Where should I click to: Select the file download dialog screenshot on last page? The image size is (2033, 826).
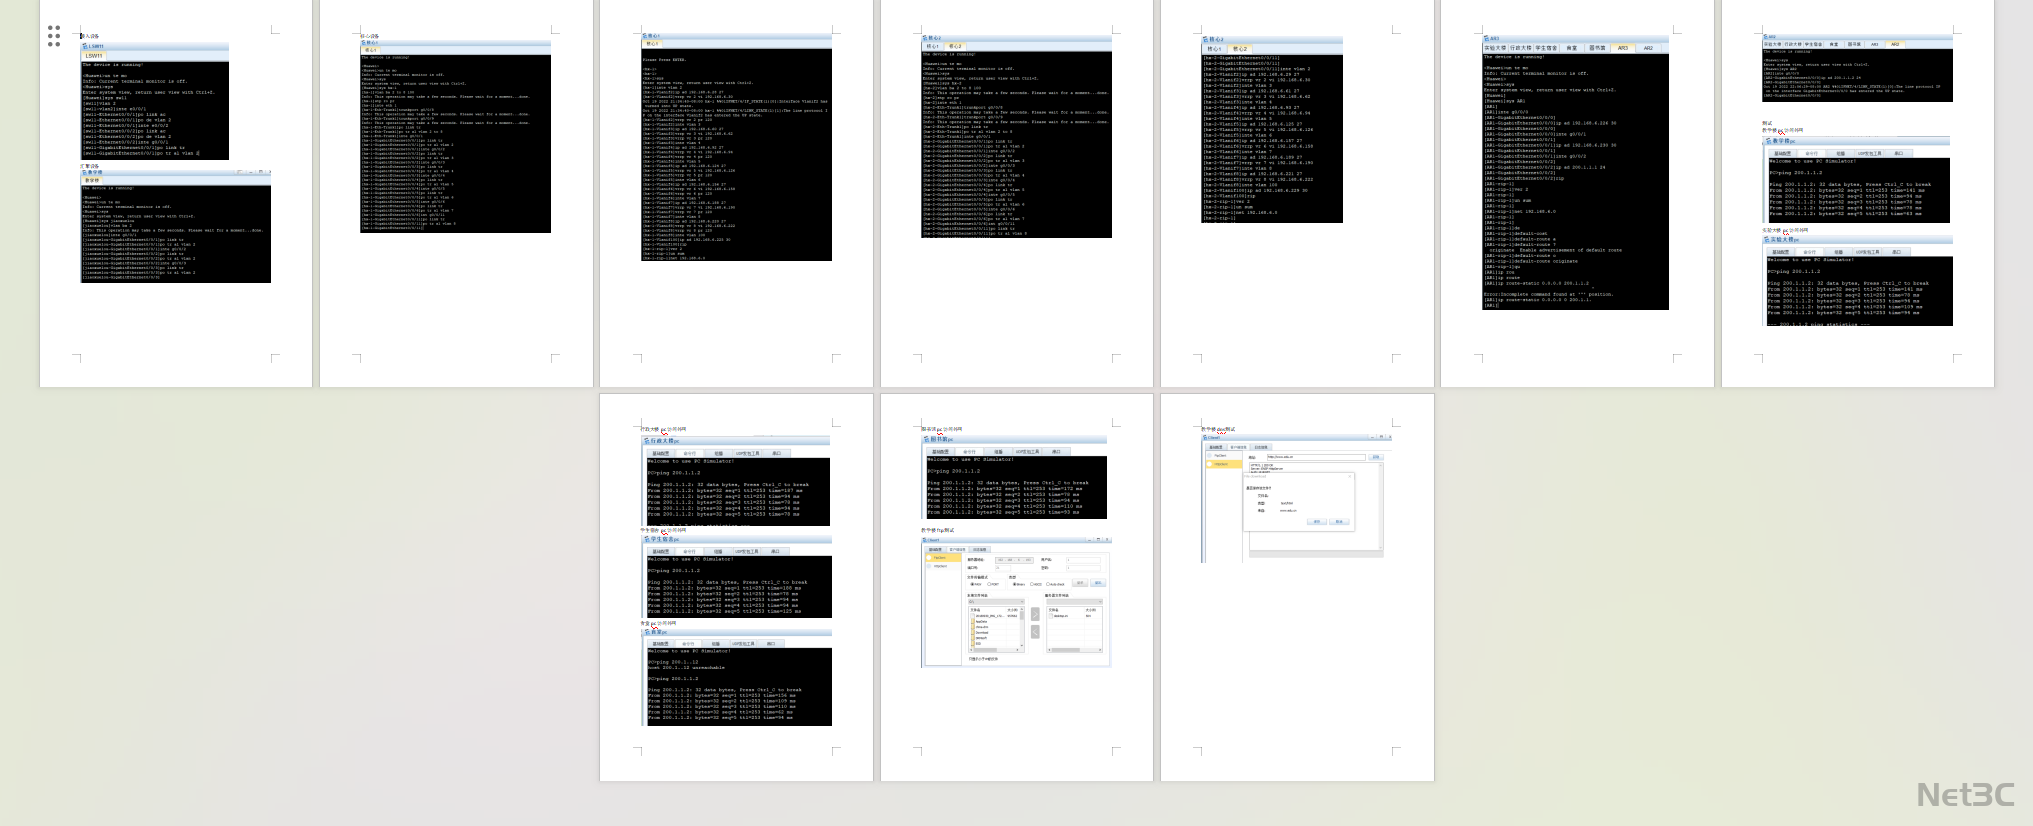tap(1298, 496)
